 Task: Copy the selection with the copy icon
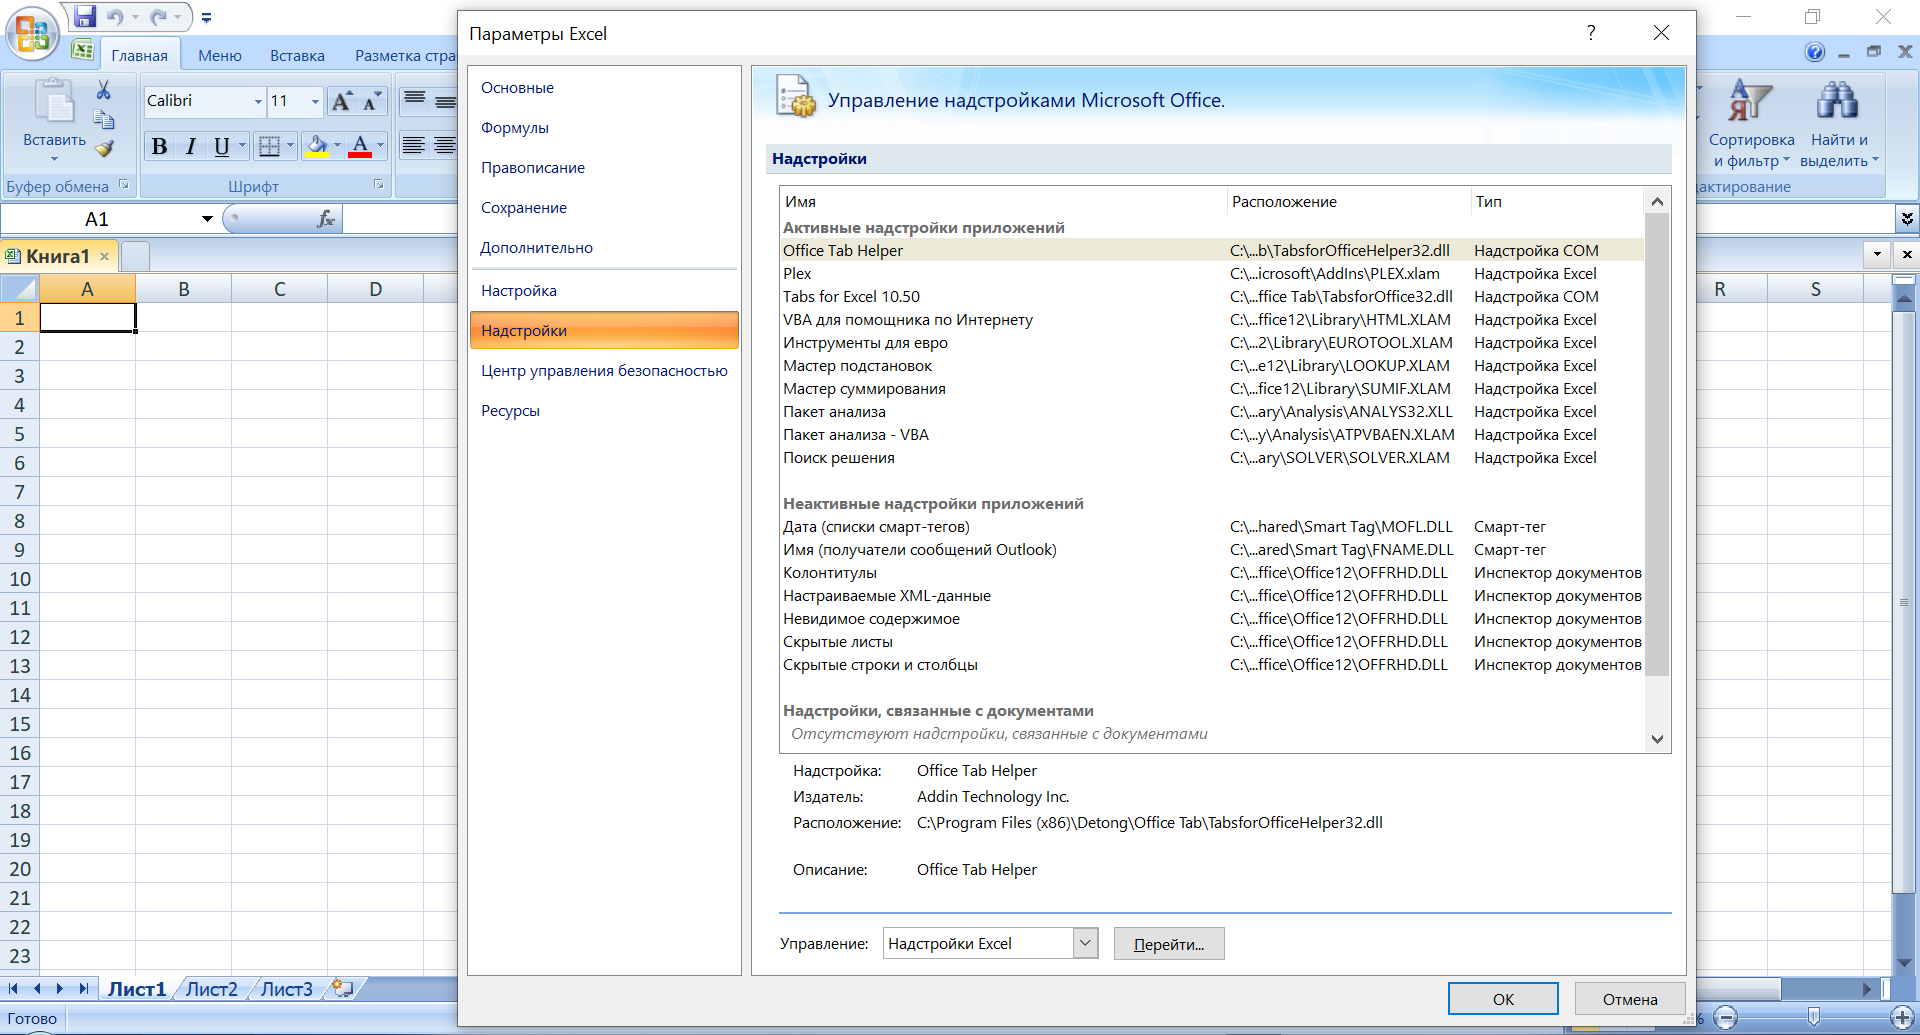click(103, 120)
